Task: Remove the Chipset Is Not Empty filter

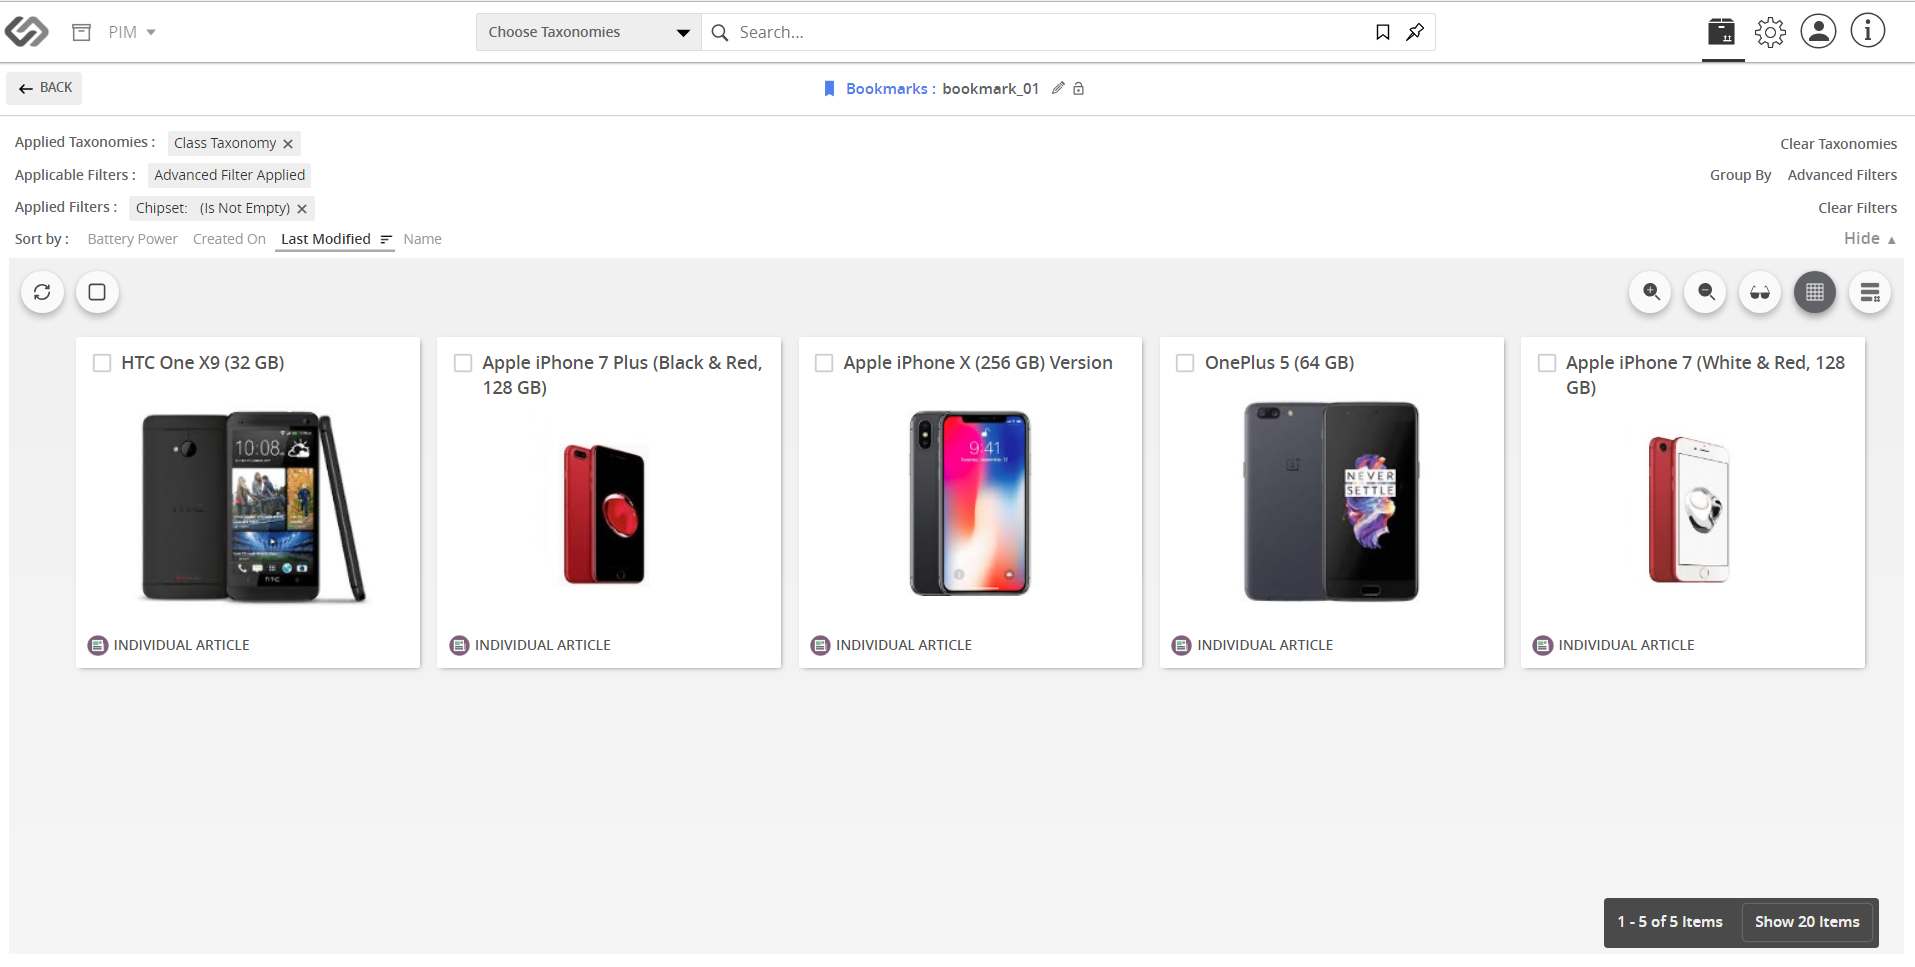Action: coord(302,209)
